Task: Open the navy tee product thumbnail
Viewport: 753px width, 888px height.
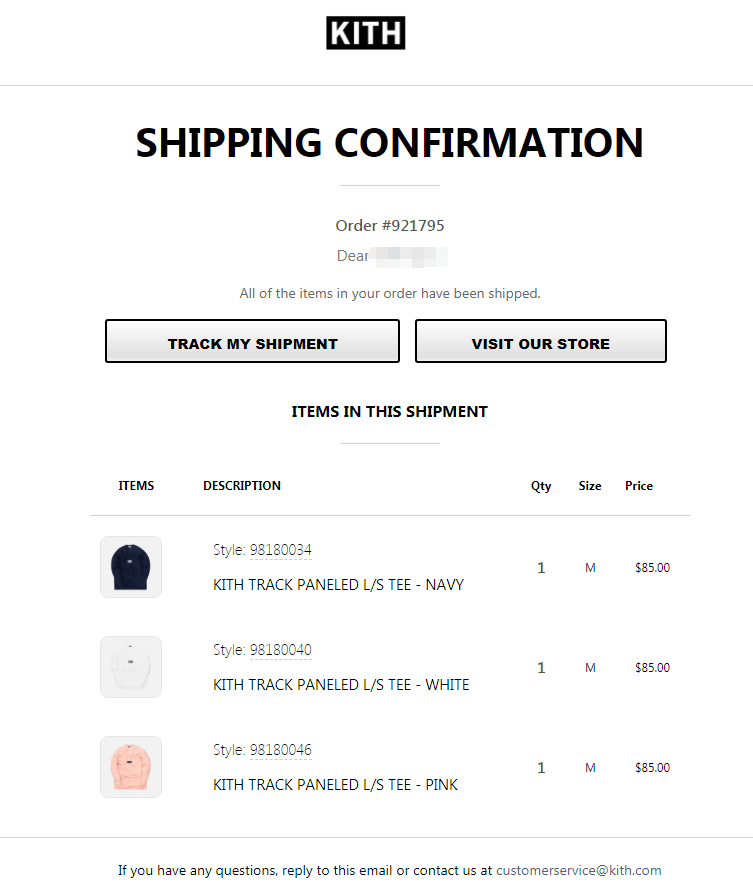Action: pos(131,567)
